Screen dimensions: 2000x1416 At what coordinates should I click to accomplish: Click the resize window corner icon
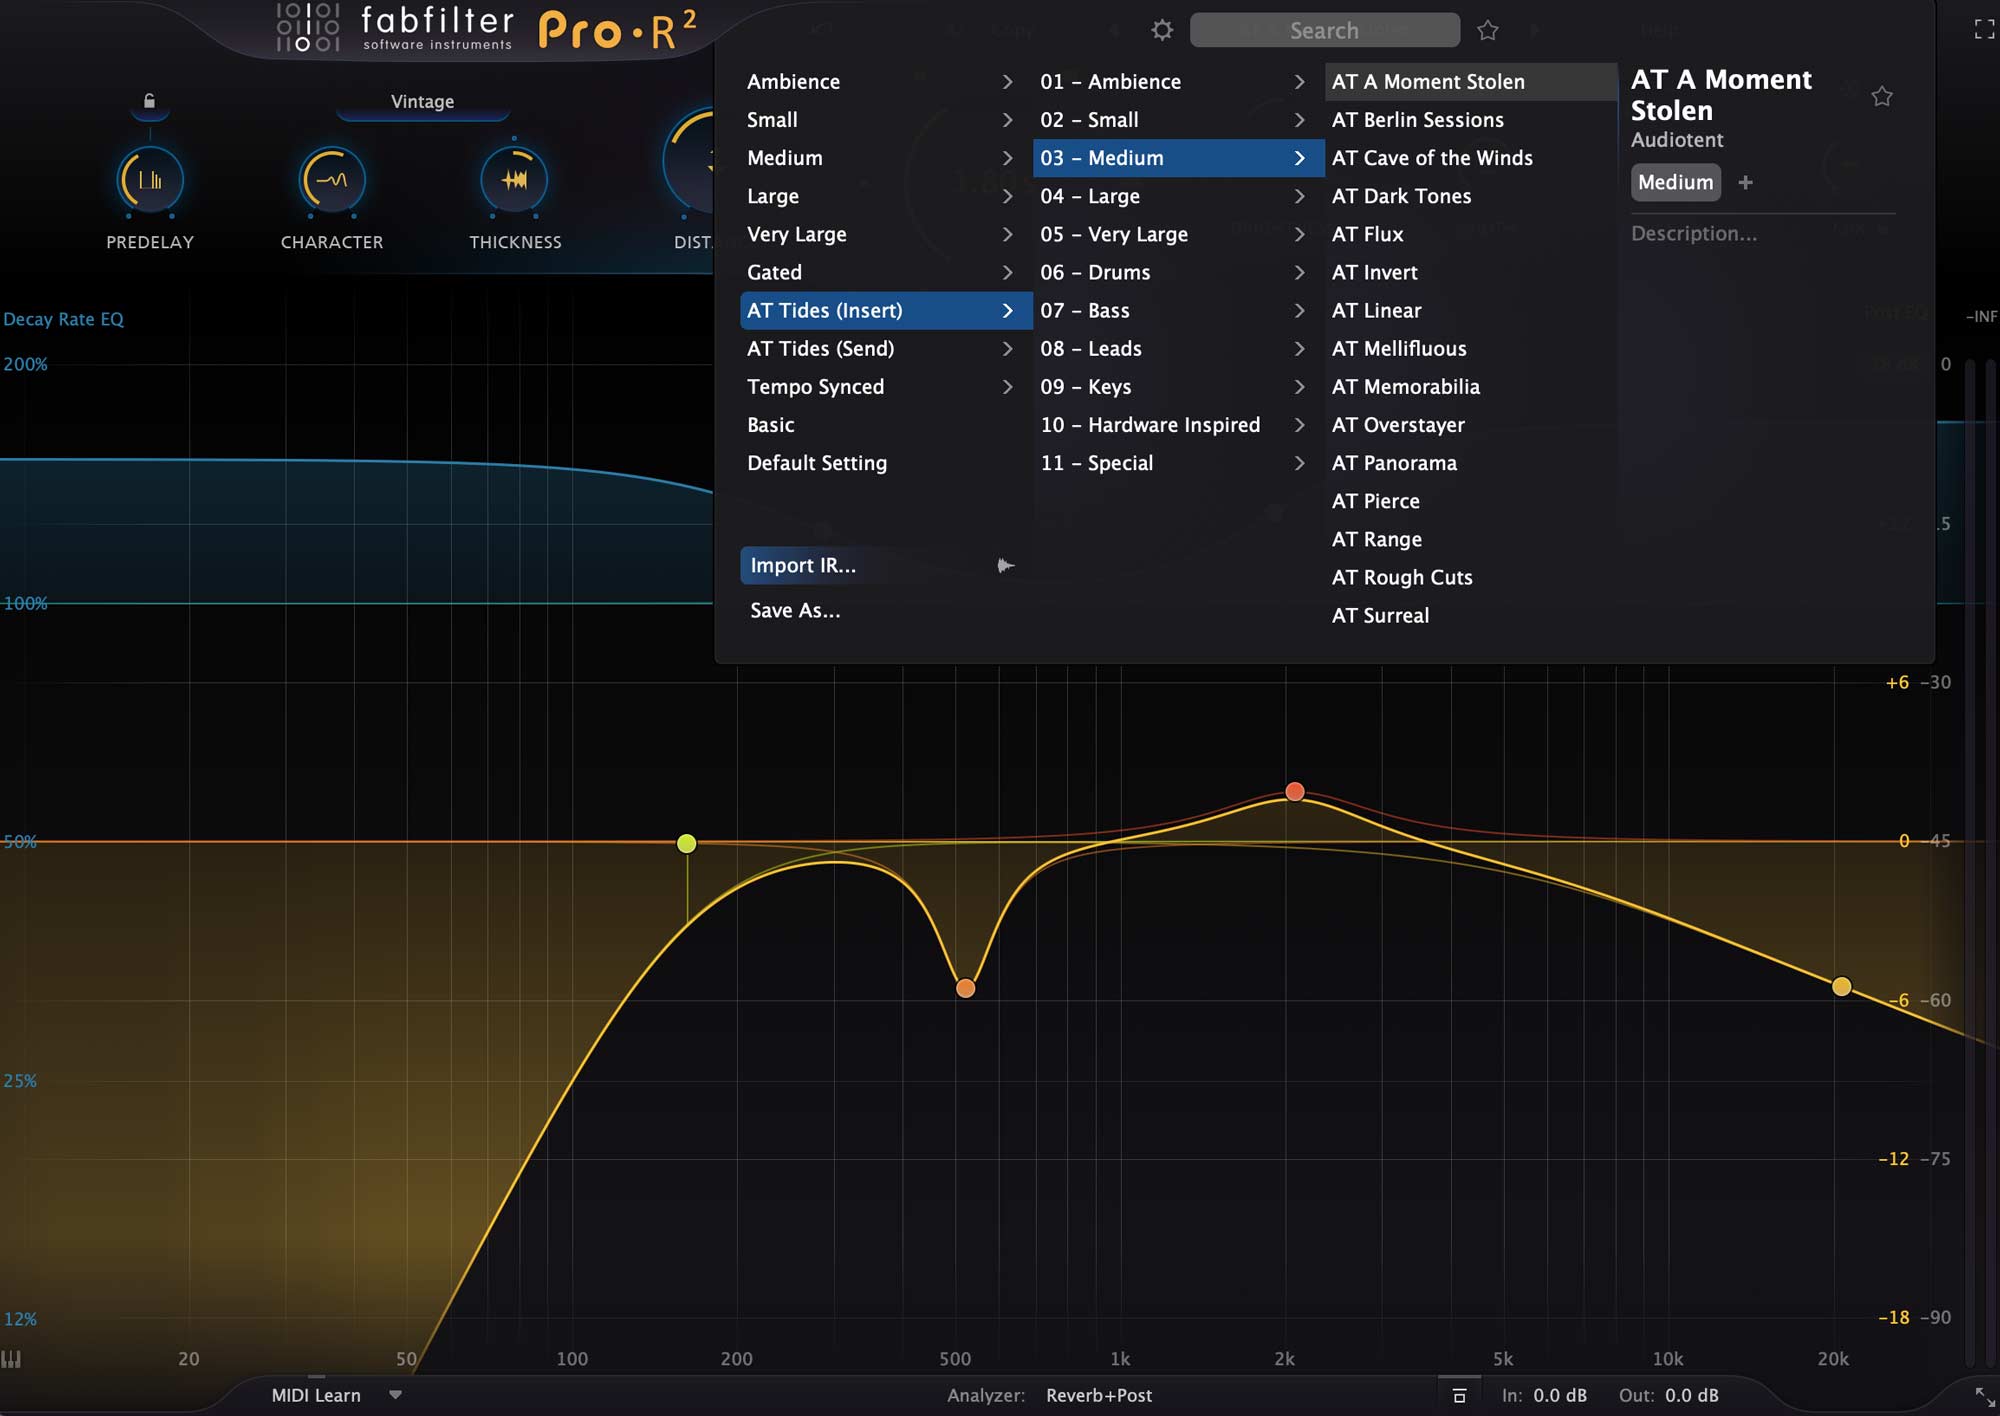[x=1984, y=1396]
